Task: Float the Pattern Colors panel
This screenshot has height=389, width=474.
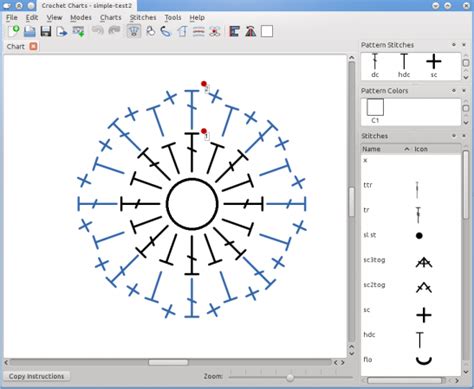Action: point(454,90)
